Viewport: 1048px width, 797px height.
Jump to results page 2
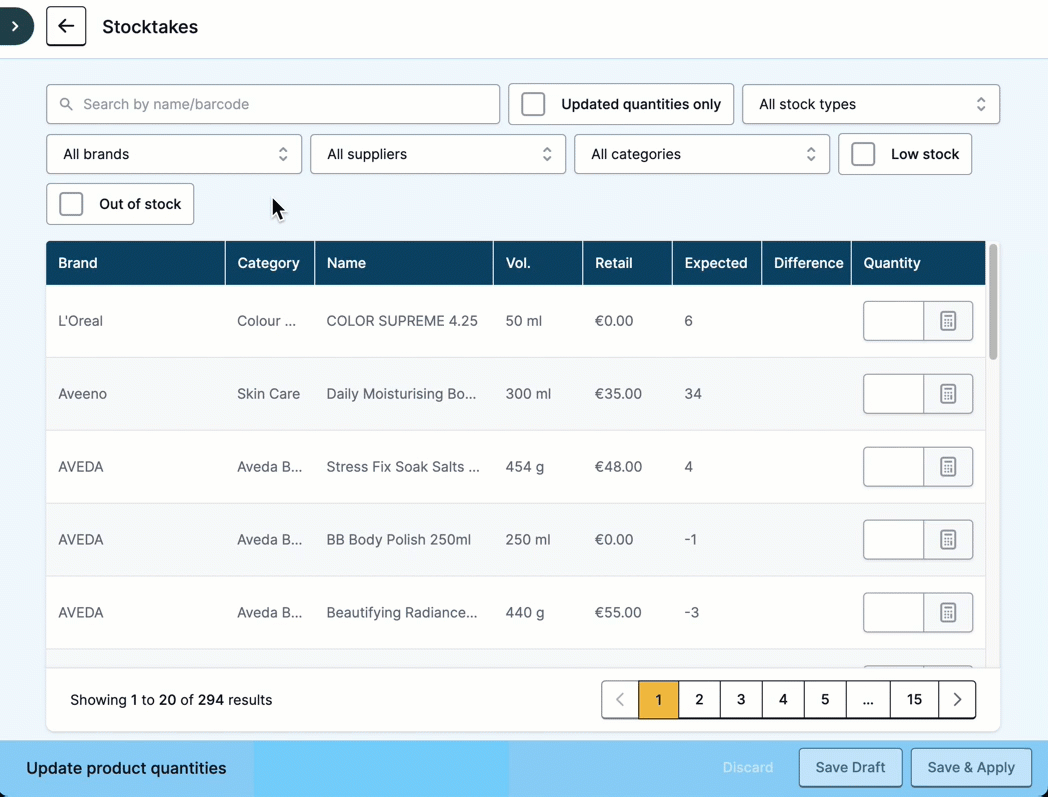coord(699,699)
